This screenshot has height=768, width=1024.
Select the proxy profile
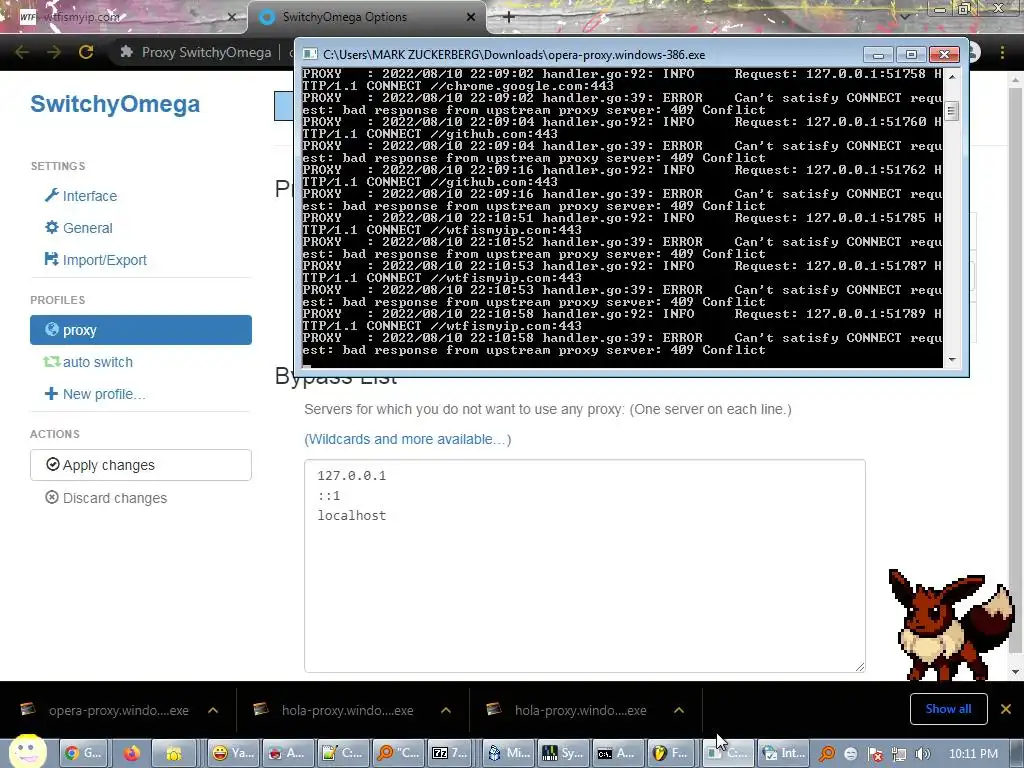click(x=140, y=330)
